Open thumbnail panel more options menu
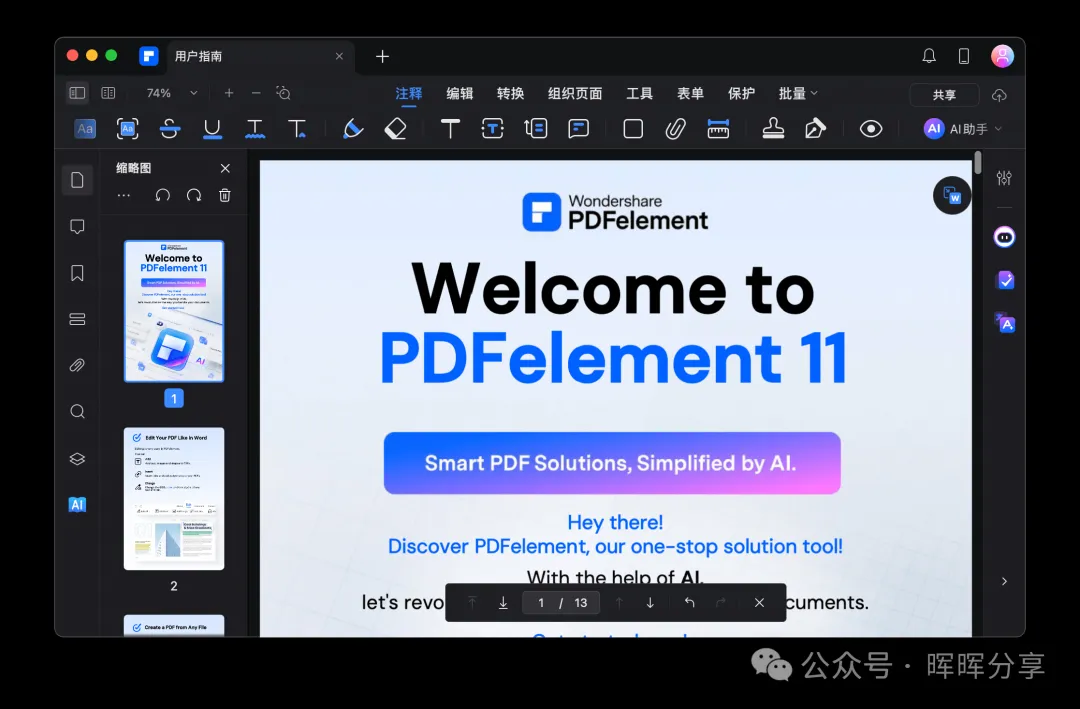This screenshot has width=1080, height=709. [124, 196]
